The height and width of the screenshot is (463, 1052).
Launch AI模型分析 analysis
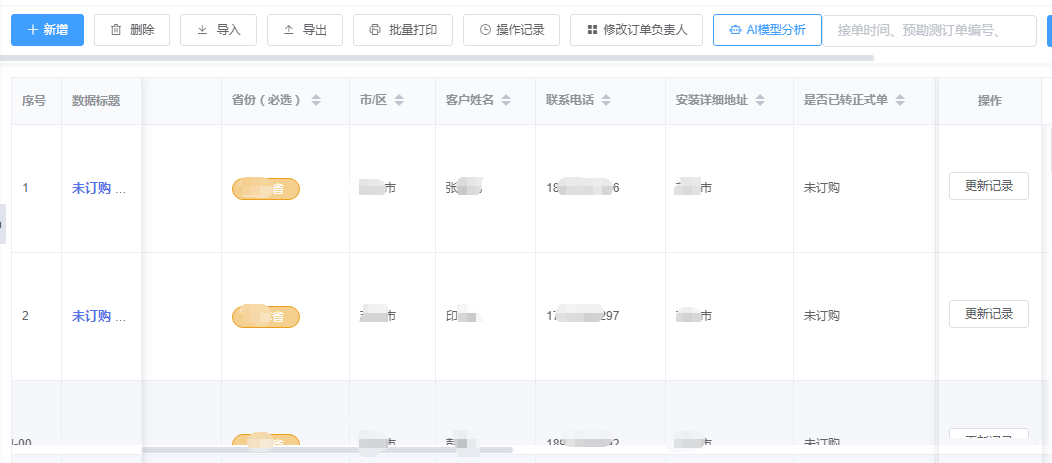coord(767,30)
